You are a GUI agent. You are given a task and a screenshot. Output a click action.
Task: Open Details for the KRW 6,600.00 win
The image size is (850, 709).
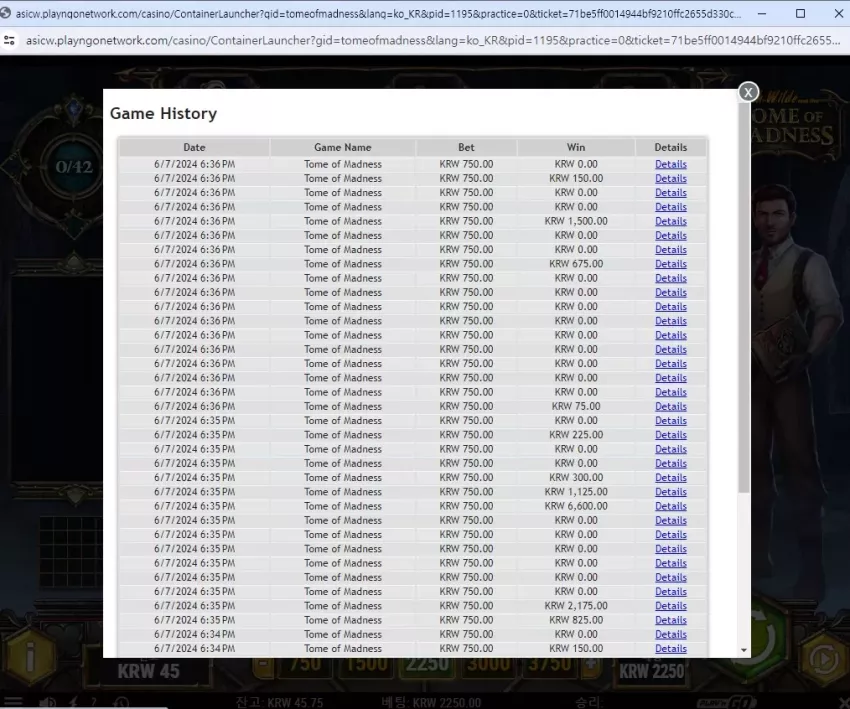(x=671, y=506)
